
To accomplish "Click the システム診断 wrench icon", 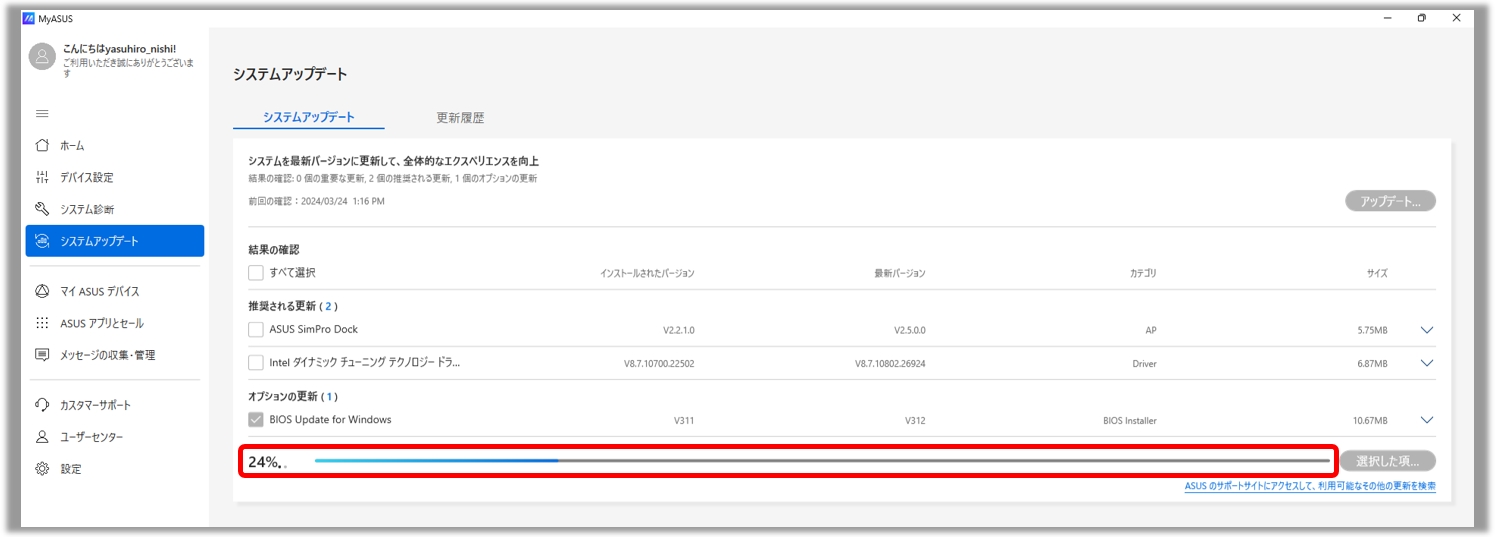I will 42,209.
